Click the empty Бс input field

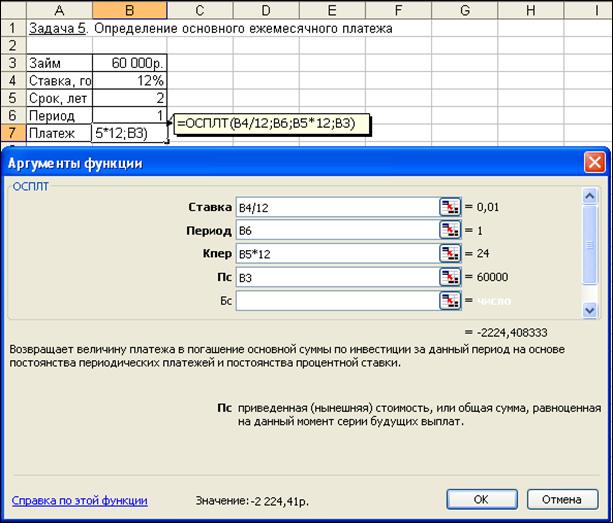coord(336,299)
